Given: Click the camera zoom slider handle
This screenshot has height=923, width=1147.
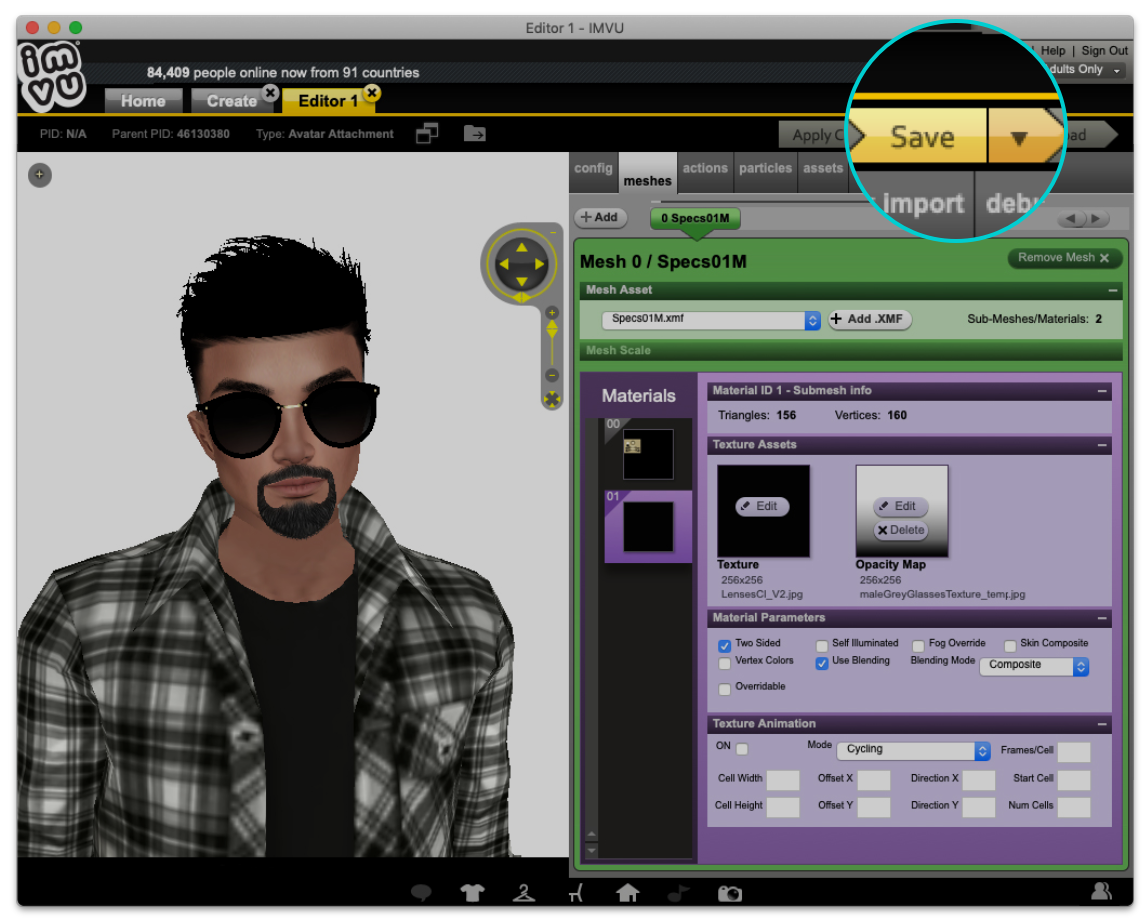Looking at the screenshot, I should click(x=552, y=330).
